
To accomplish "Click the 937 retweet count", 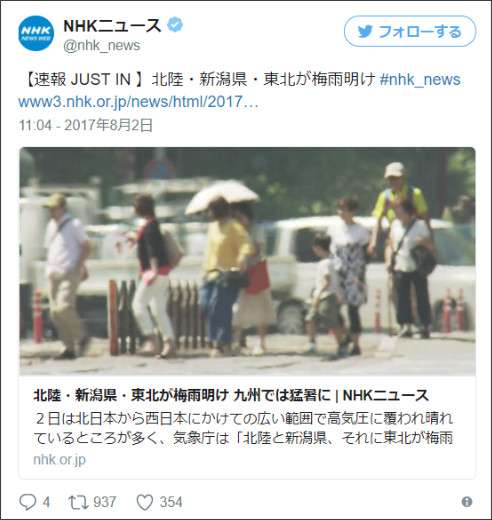I will [x=105, y=502].
